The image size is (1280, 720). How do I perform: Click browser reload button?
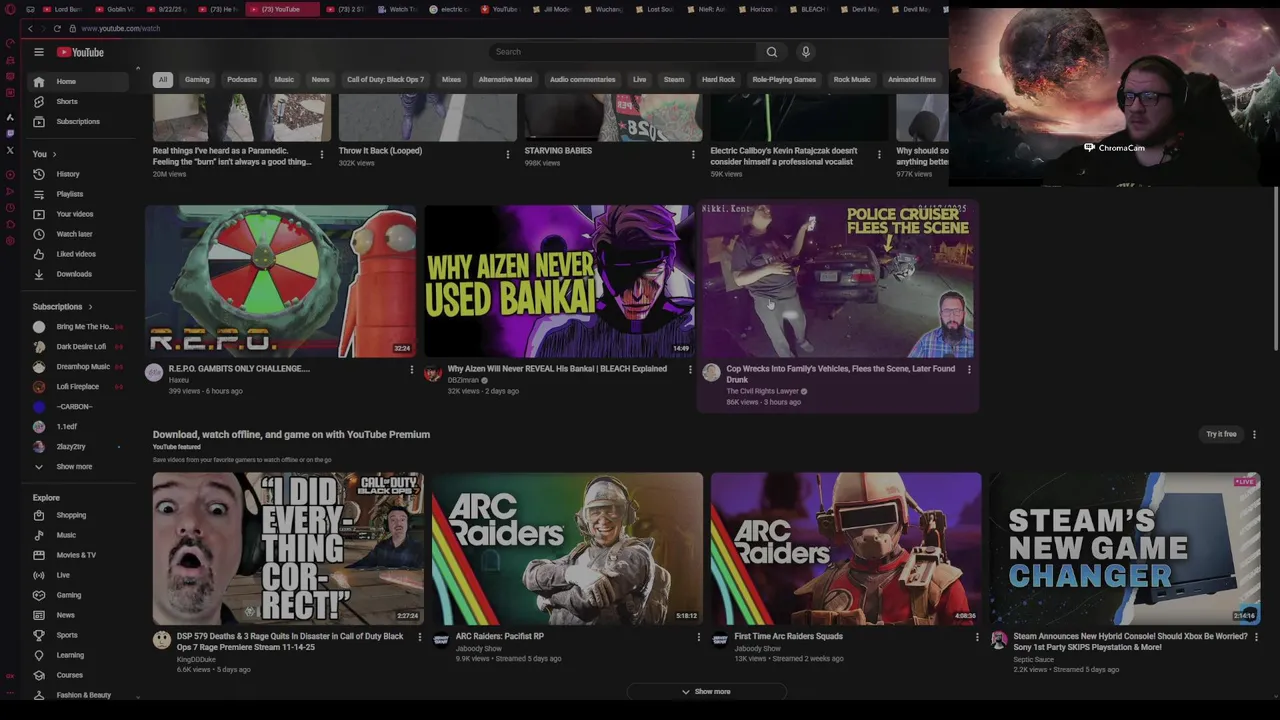pyautogui.click(x=57, y=28)
